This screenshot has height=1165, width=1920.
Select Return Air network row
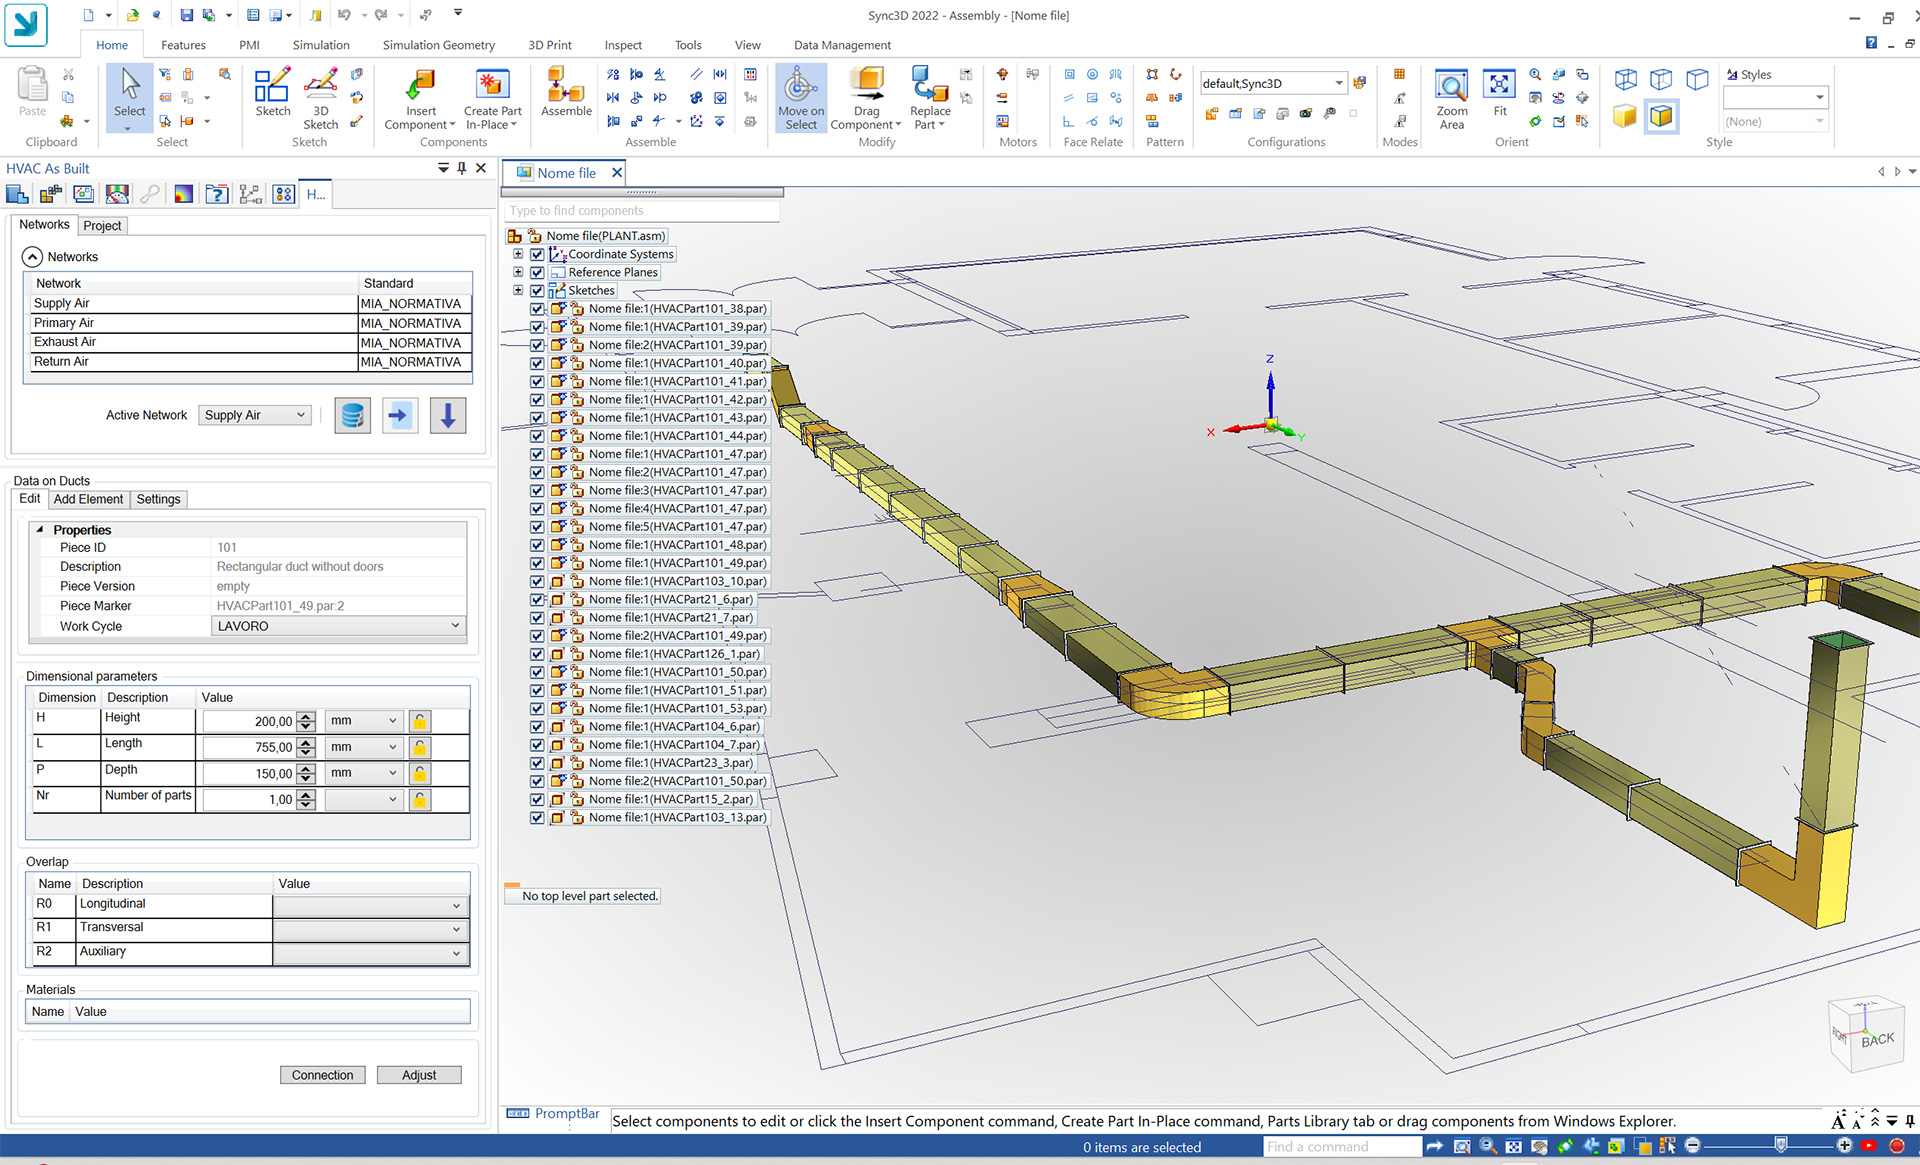click(248, 362)
